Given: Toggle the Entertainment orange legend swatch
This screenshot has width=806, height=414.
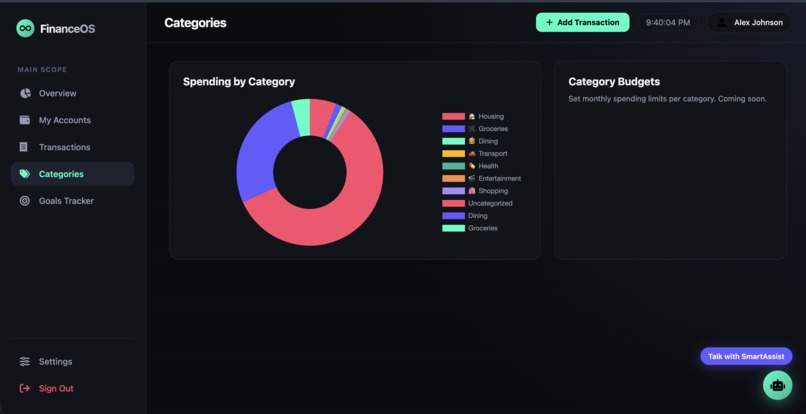Looking at the screenshot, I should tap(453, 178).
